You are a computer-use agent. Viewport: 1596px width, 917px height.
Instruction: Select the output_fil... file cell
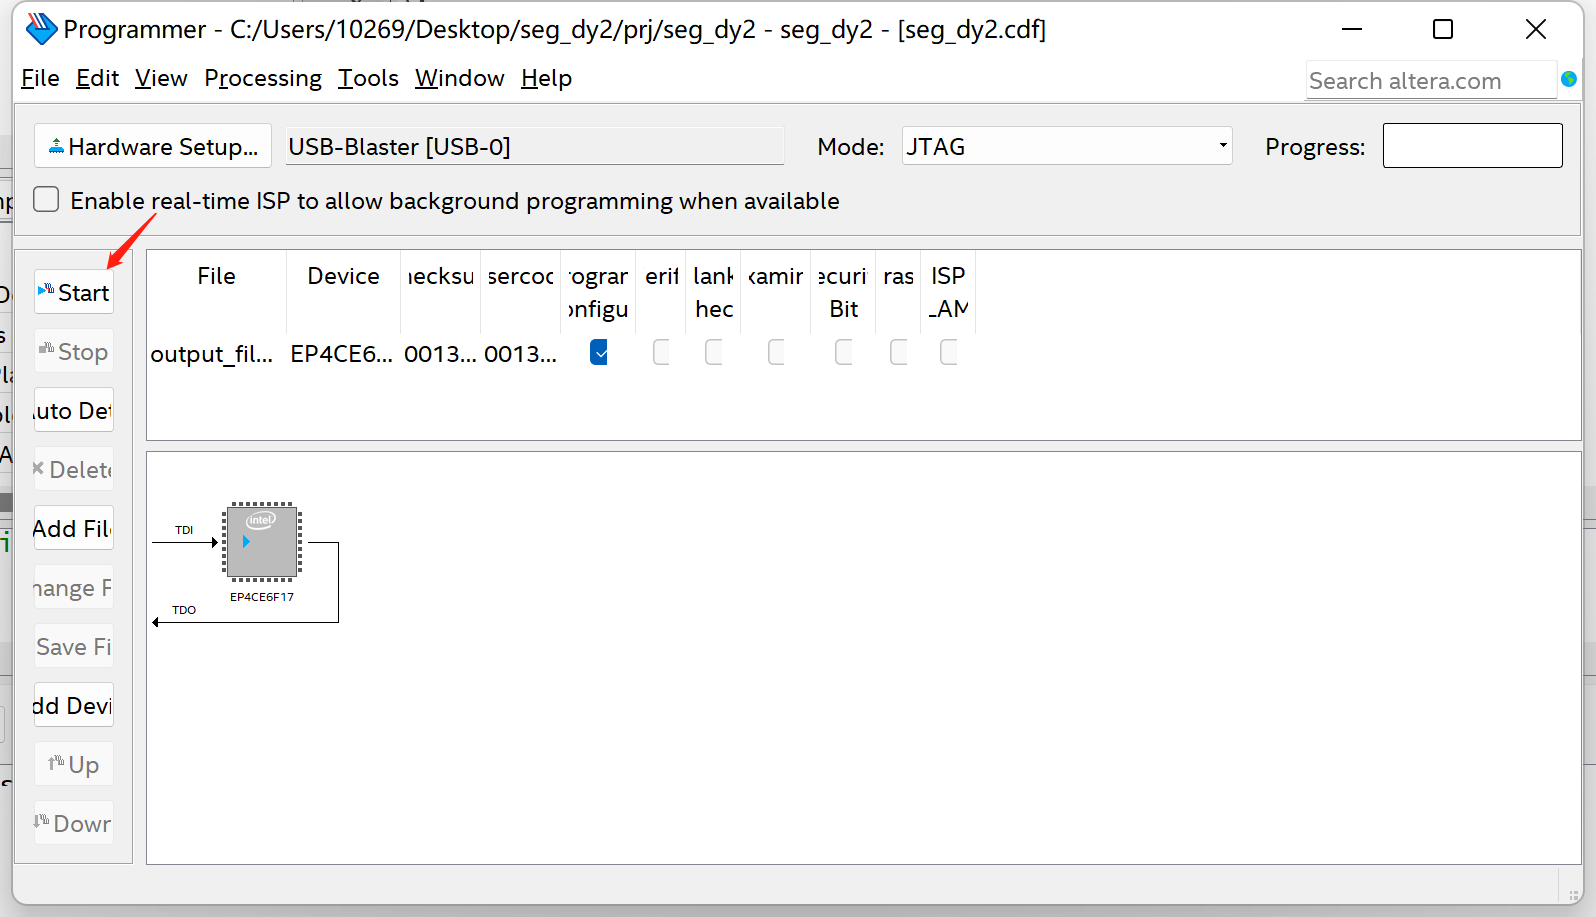click(x=212, y=354)
